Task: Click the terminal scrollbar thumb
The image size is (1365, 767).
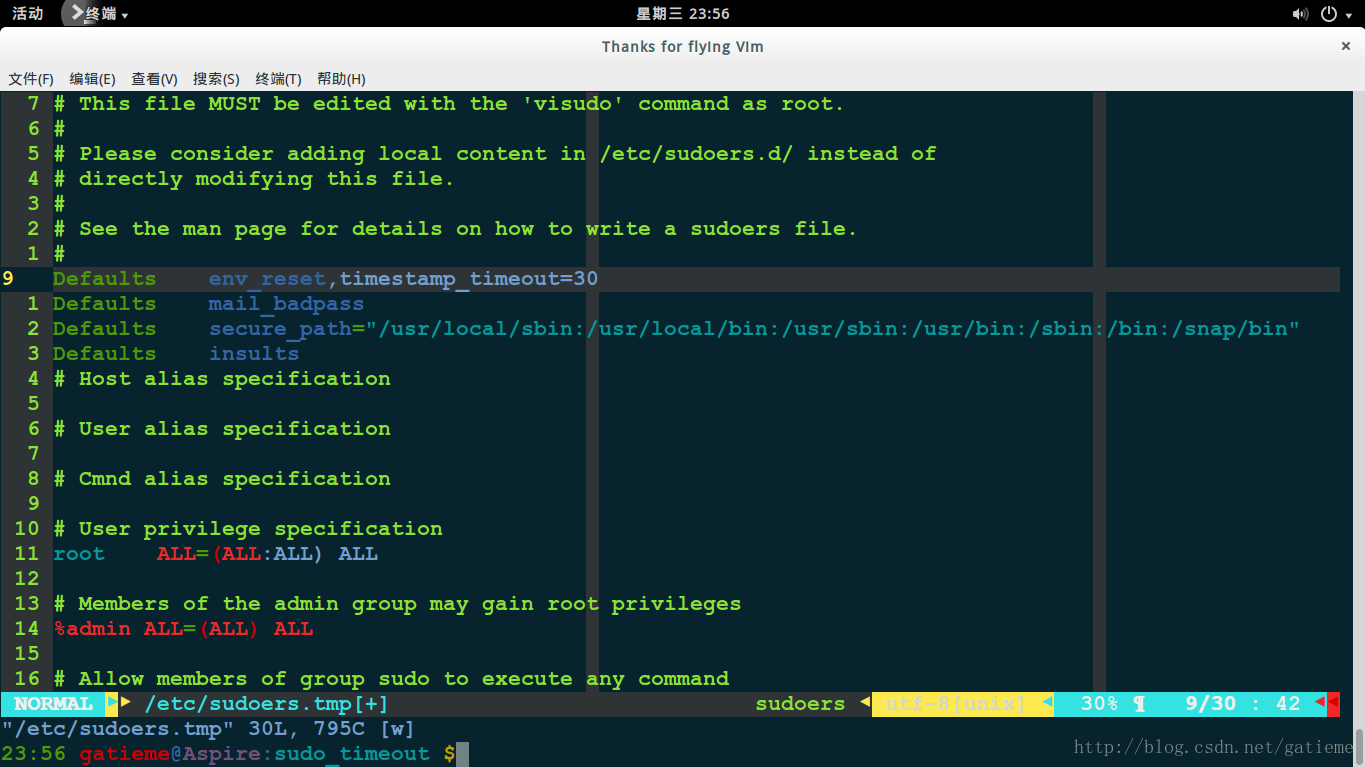Action: click(1358, 746)
